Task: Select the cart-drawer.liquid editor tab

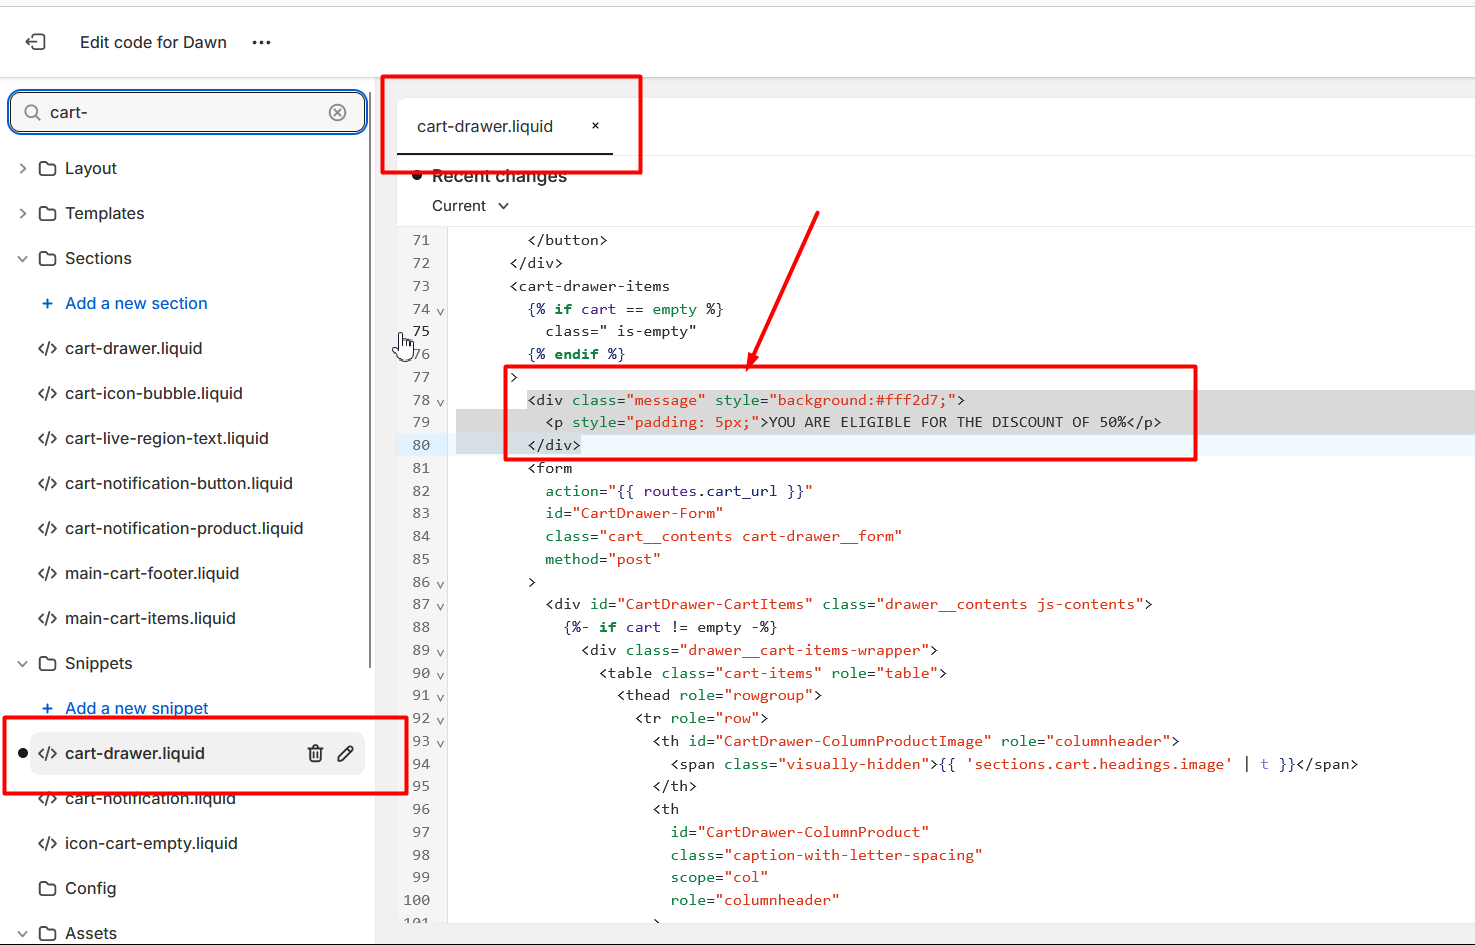Action: click(485, 126)
